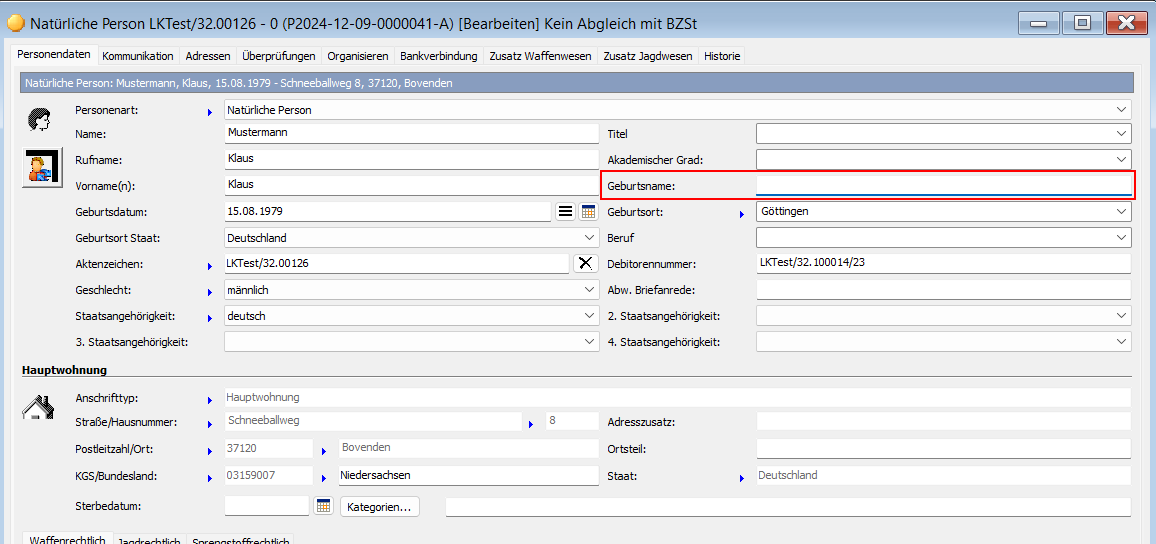Click the list menu icon beside Geburtsdatum
Image resolution: width=1156 pixels, height=544 pixels.
point(565,212)
